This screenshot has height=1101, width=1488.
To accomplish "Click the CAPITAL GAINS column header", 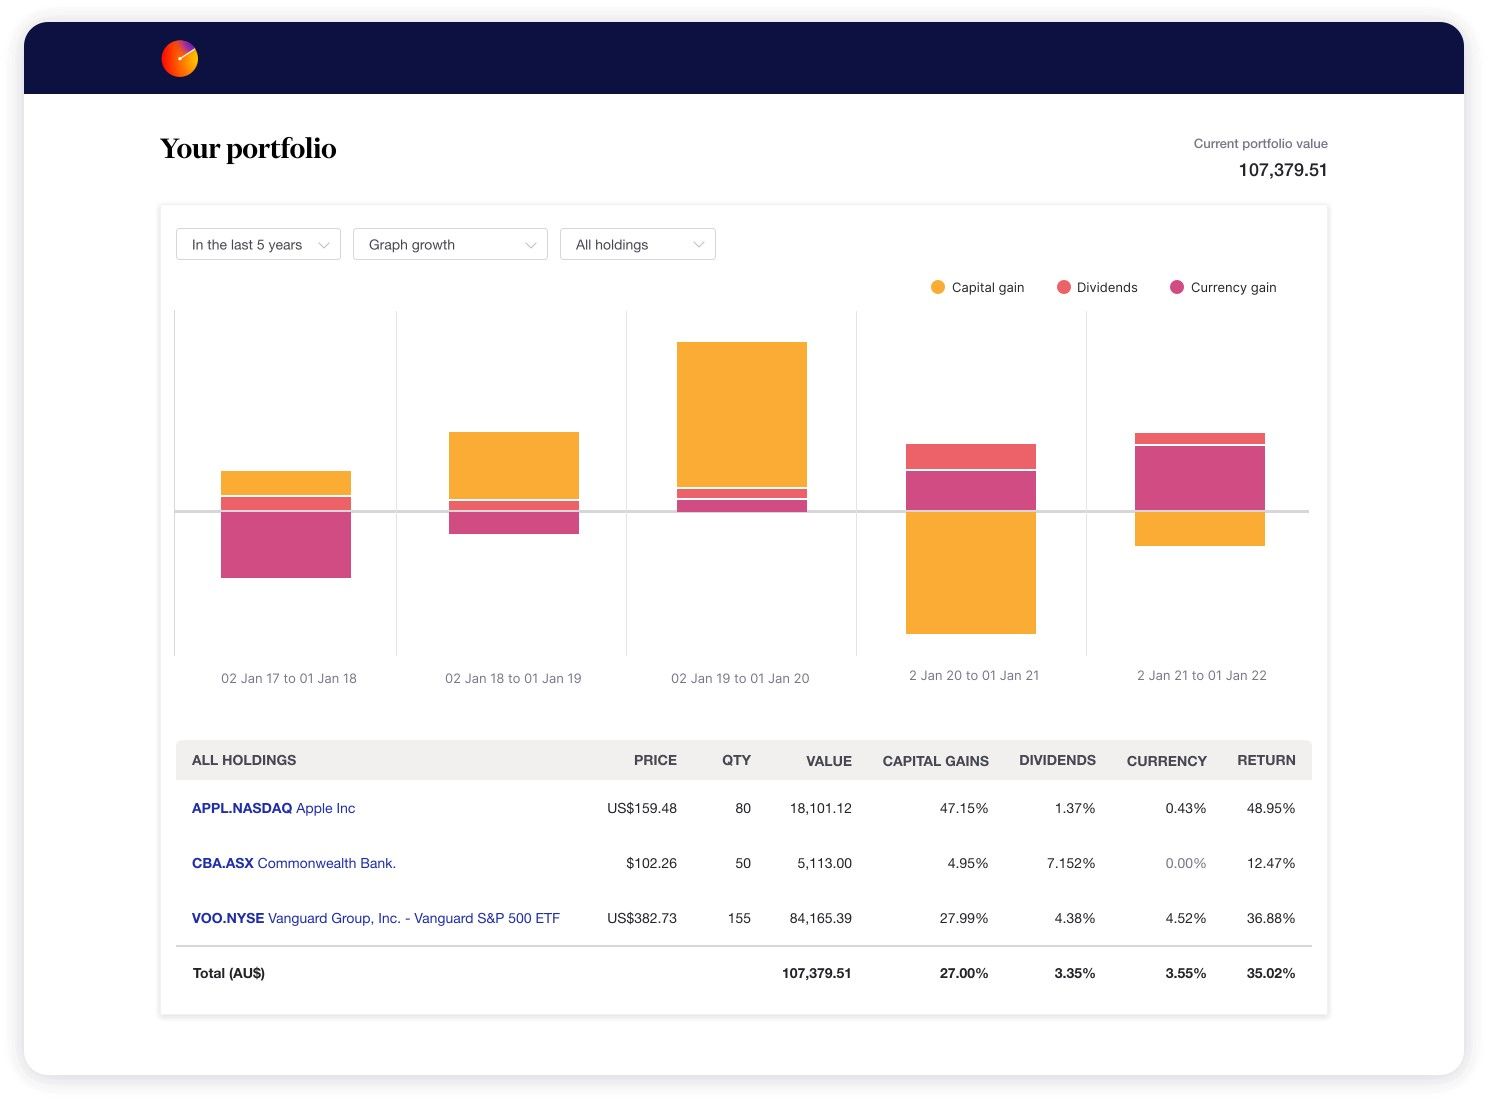I will (935, 761).
